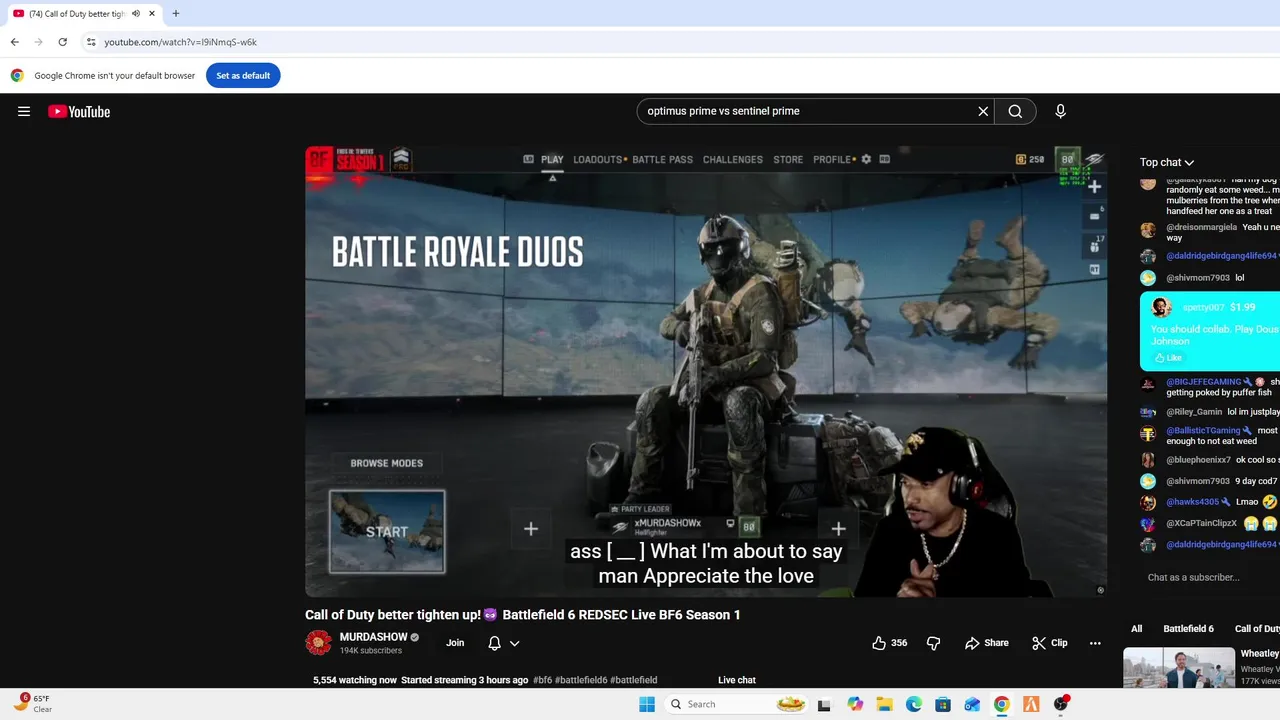Open the MURDASHOW channel name link
1280x720 pixels.
373,637
